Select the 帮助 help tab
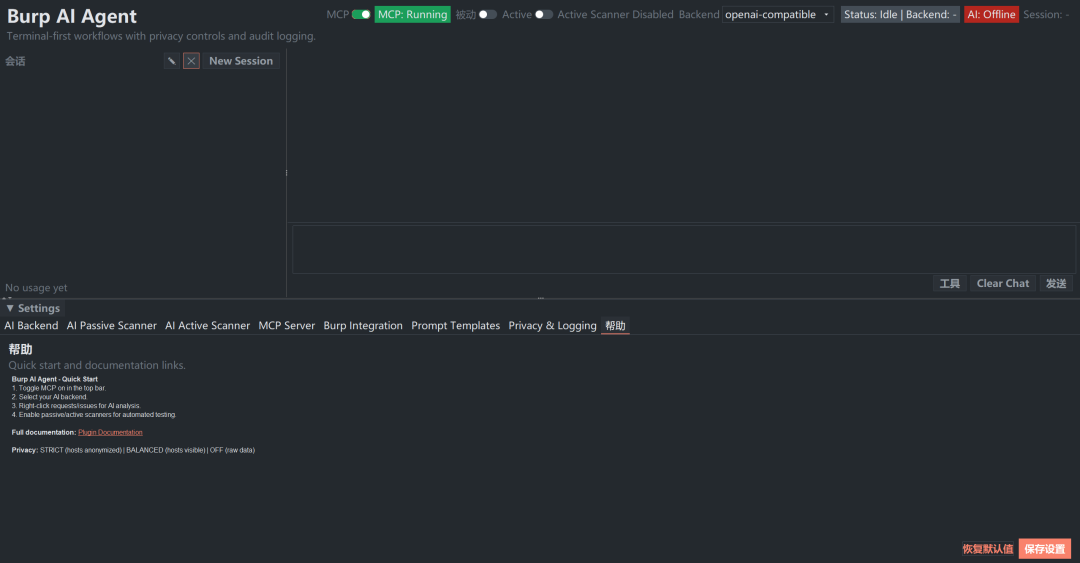Screen dimensions: 1080x563 click(x=615, y=325)
